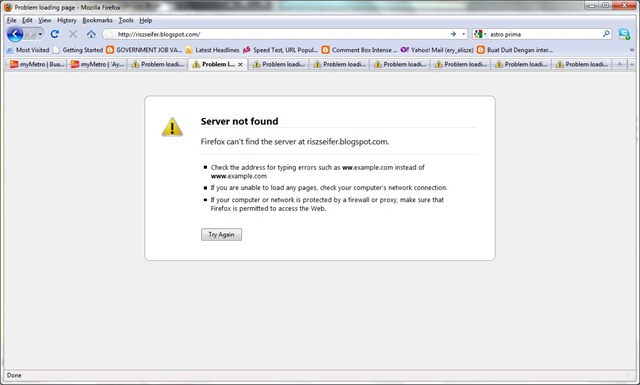The height and width of the screenshot is (385, 640).
Task: Go to the Home page icon
Action: click(x=91, y=34)
